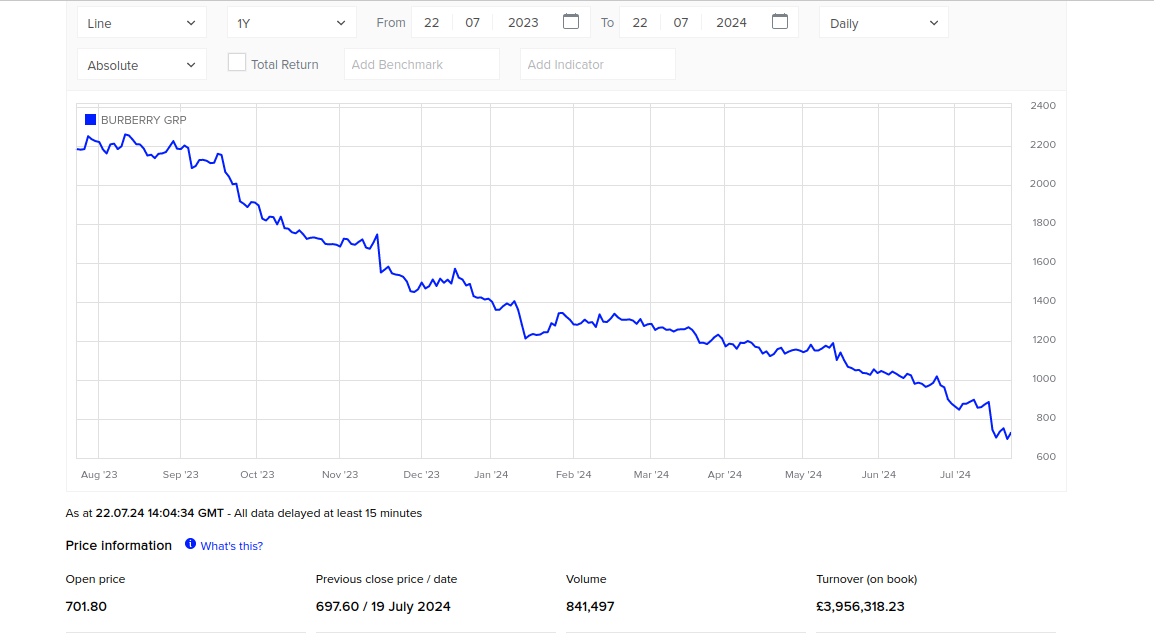Select the From date day field 22
Viewport: 1154px width, 635px height.
pos(432,23)
